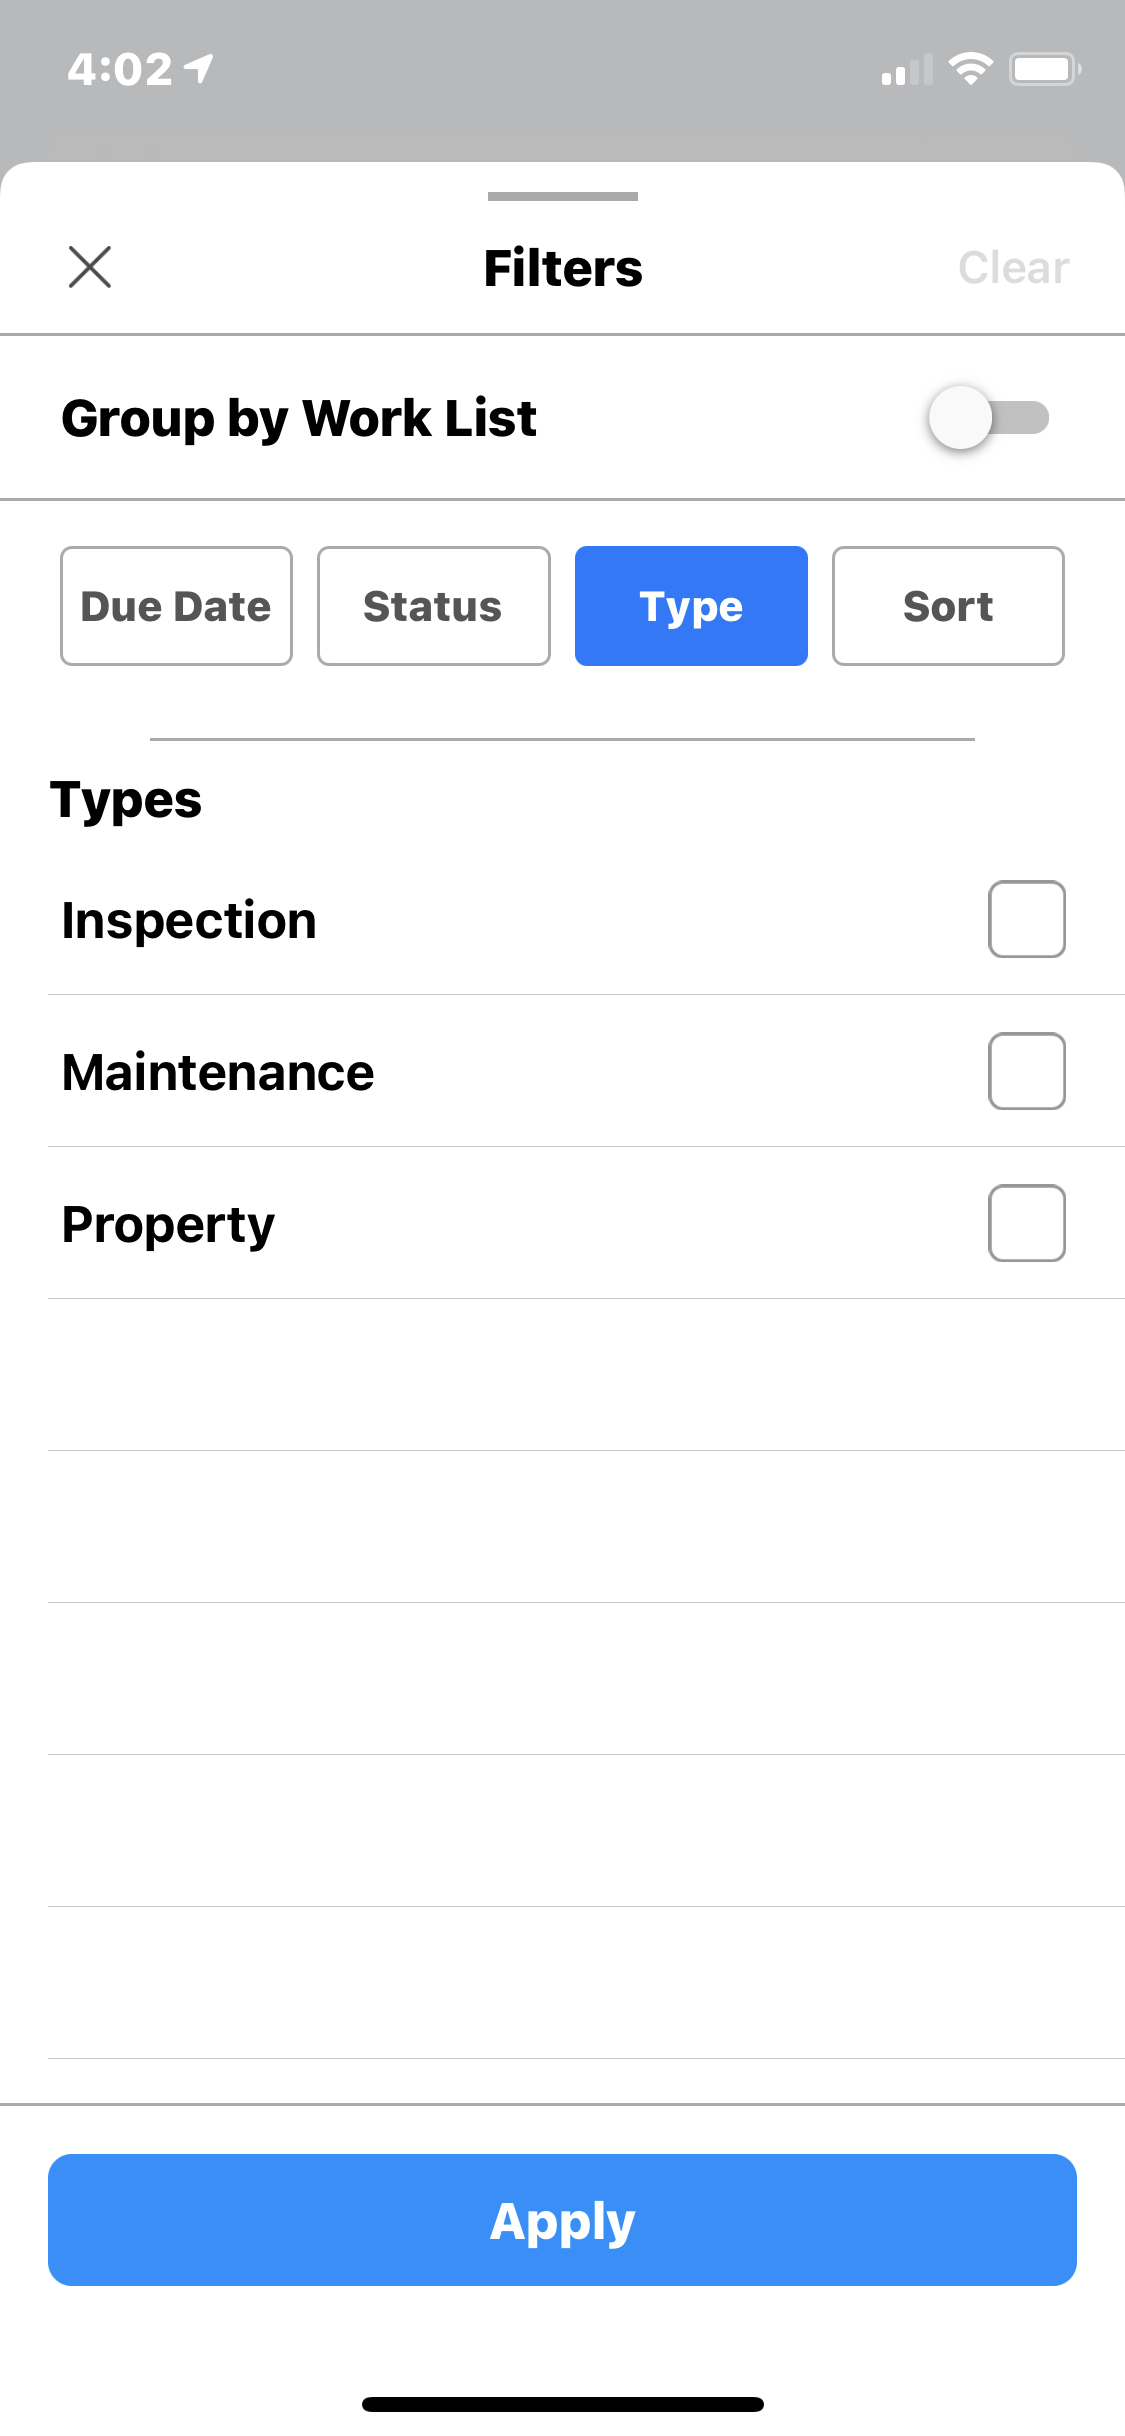The width and height of the screenshot is (1125, 2436).
Task: Tap the battery icon in the status bar
Action: pos(1044,69)
